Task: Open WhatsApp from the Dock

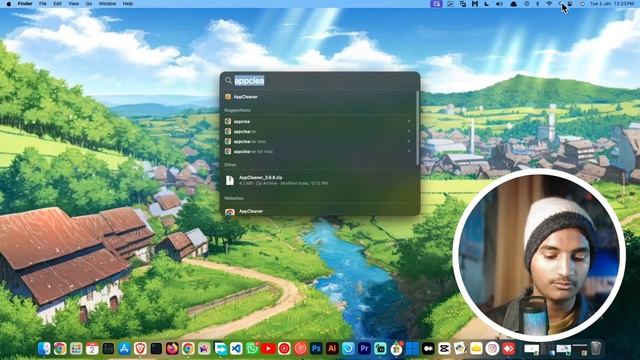Action: pos(252,349)
